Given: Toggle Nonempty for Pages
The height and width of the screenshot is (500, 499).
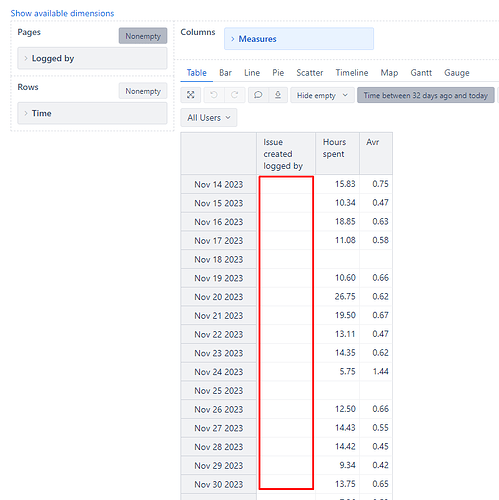Looking at the screenshot, I should pos(143,36).
